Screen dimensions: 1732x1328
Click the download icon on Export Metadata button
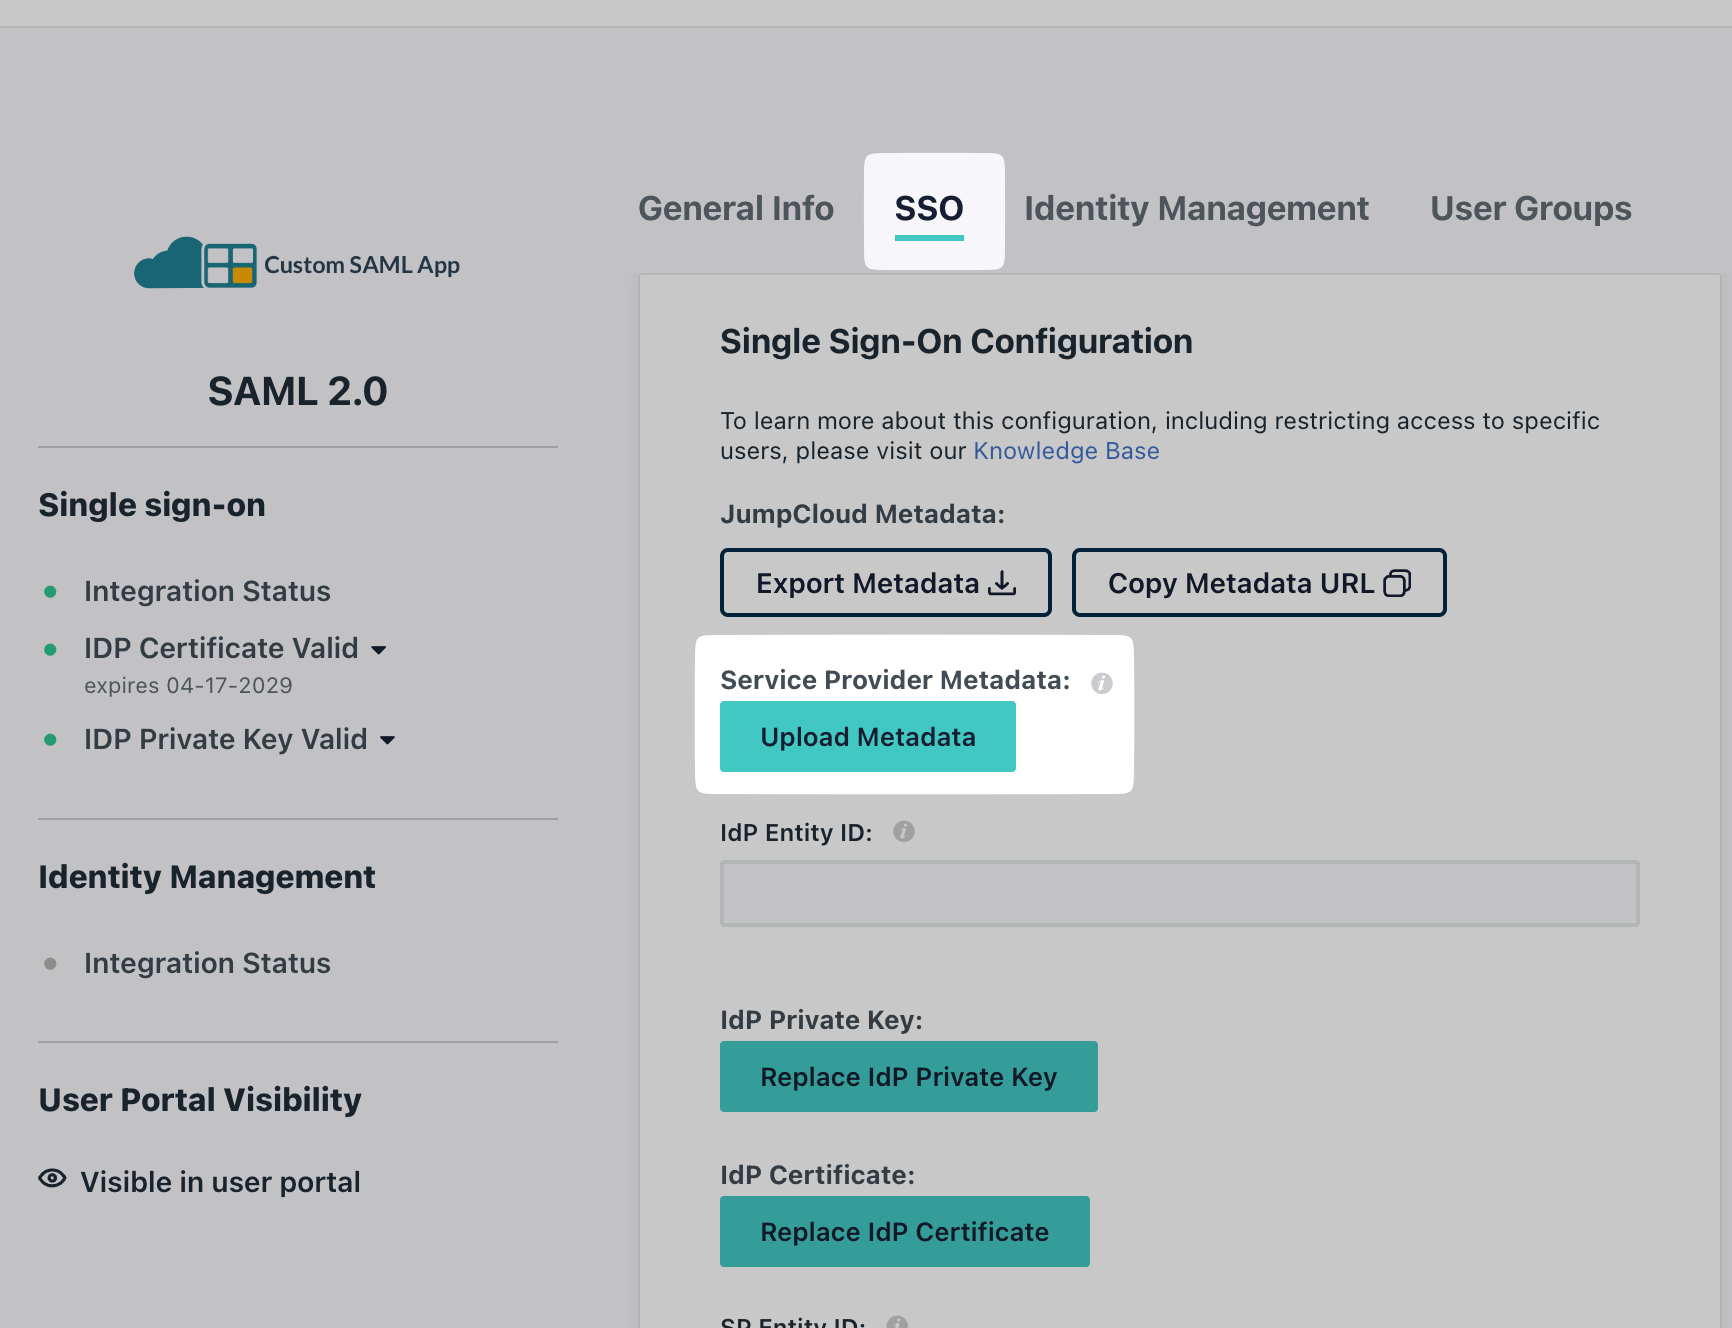(x=1002, y=582)
